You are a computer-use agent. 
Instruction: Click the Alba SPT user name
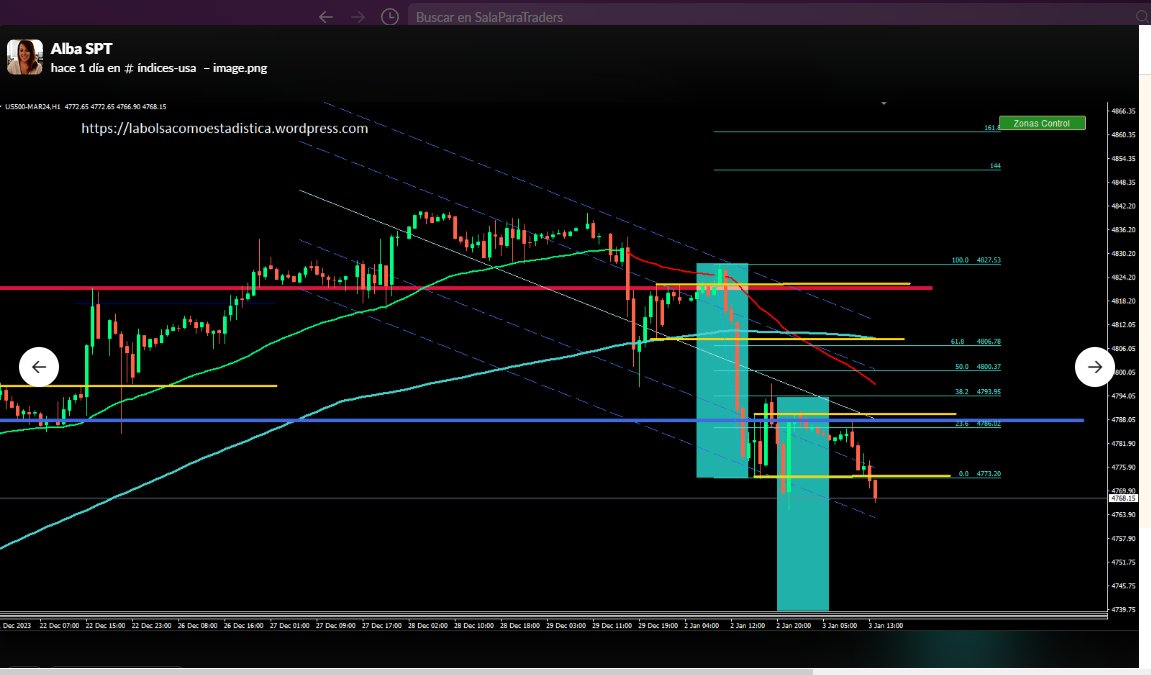coord(81,48)
